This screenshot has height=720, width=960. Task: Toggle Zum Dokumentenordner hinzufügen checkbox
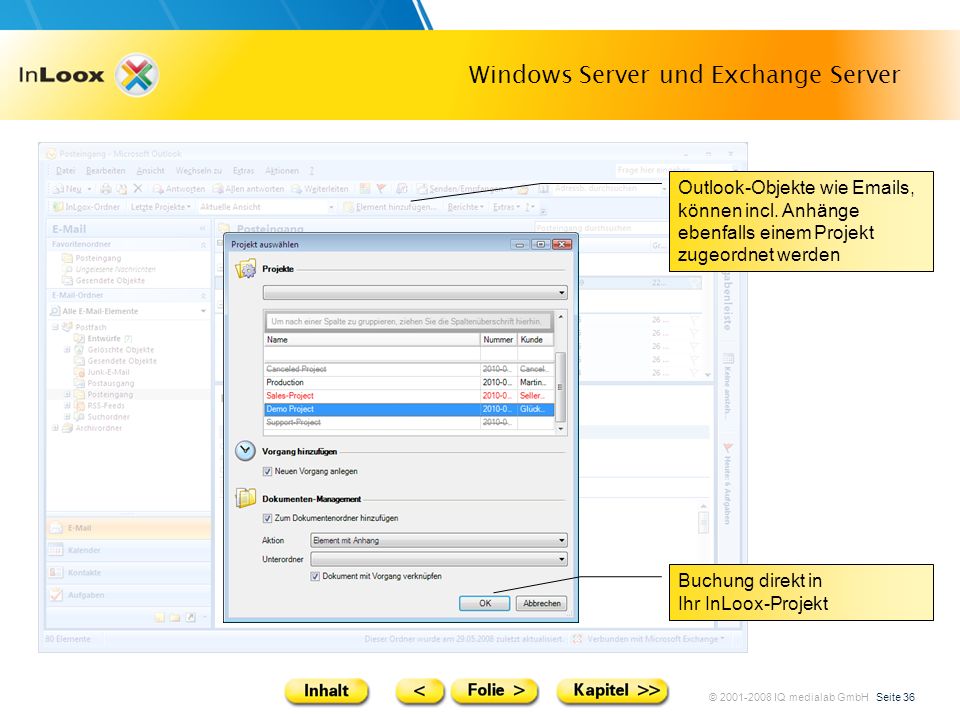(x=268, y=518)
